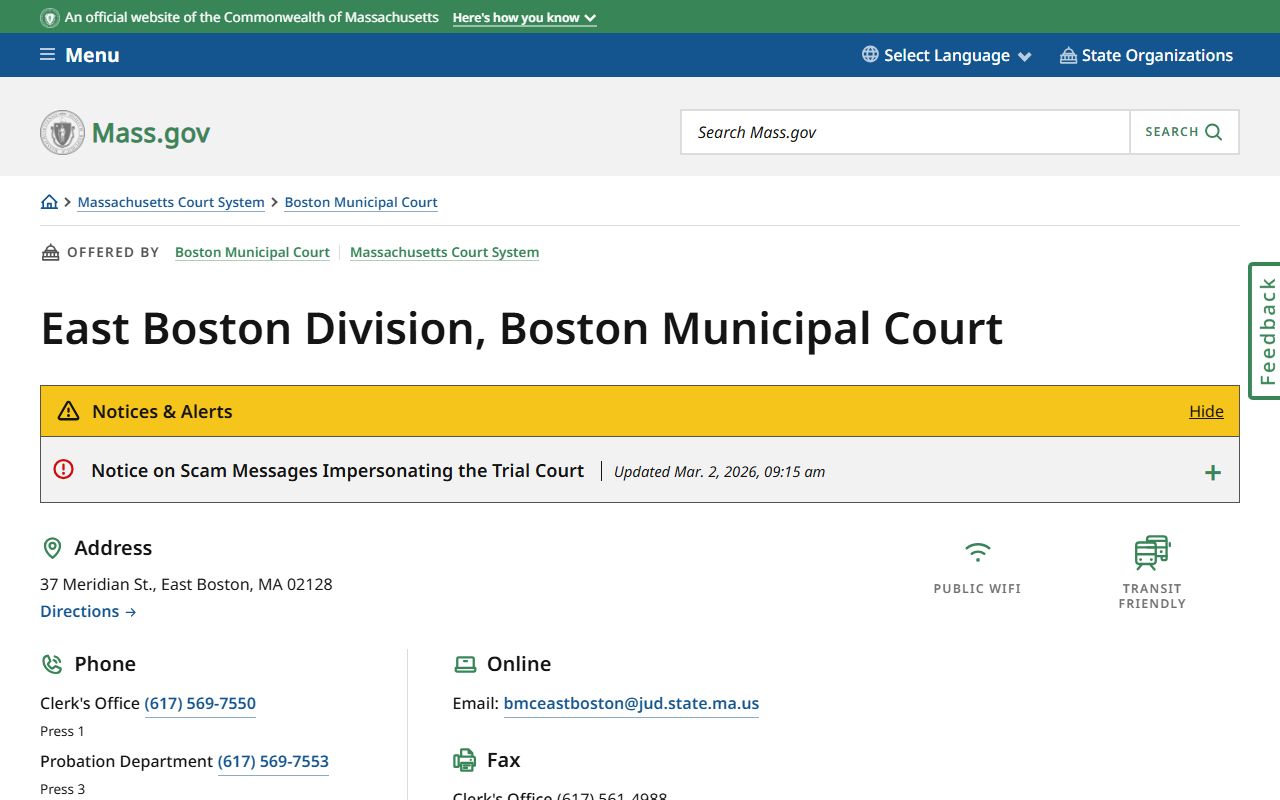The width and height of the screenshot is (1280, 800).
Task: Expand "Here's how you know" dropdown
Action: click(524, 18)
